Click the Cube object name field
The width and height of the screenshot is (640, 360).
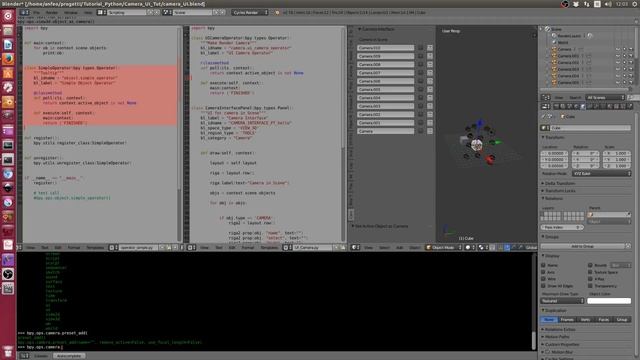(x=591, y=128)
